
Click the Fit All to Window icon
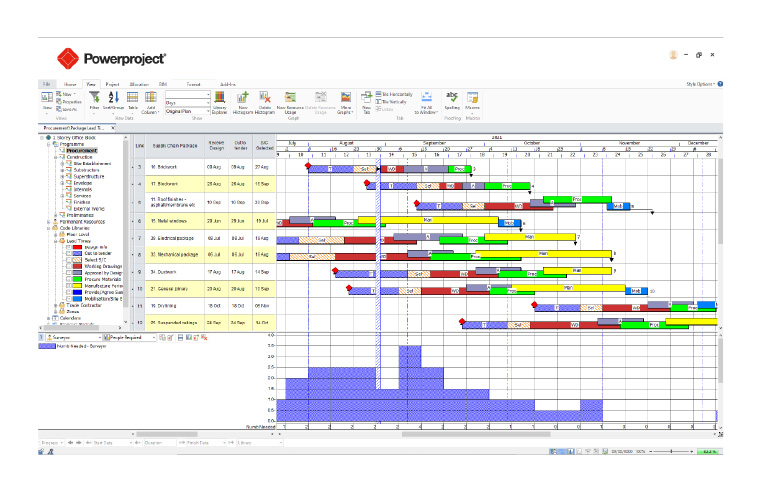[426, 98]
